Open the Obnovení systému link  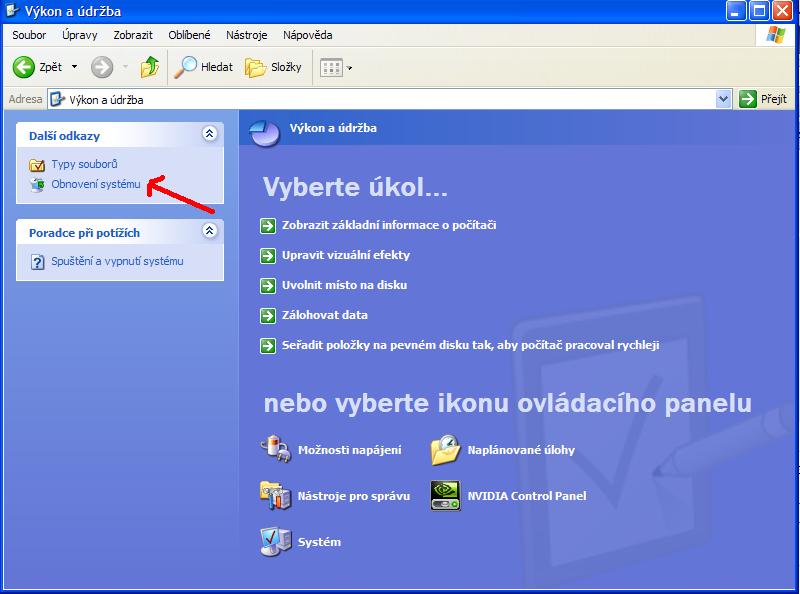click(95, 184)
